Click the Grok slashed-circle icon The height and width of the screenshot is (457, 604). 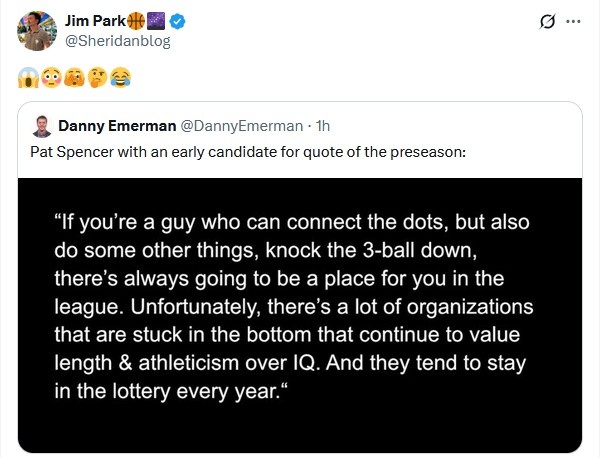tap(547, 22)
